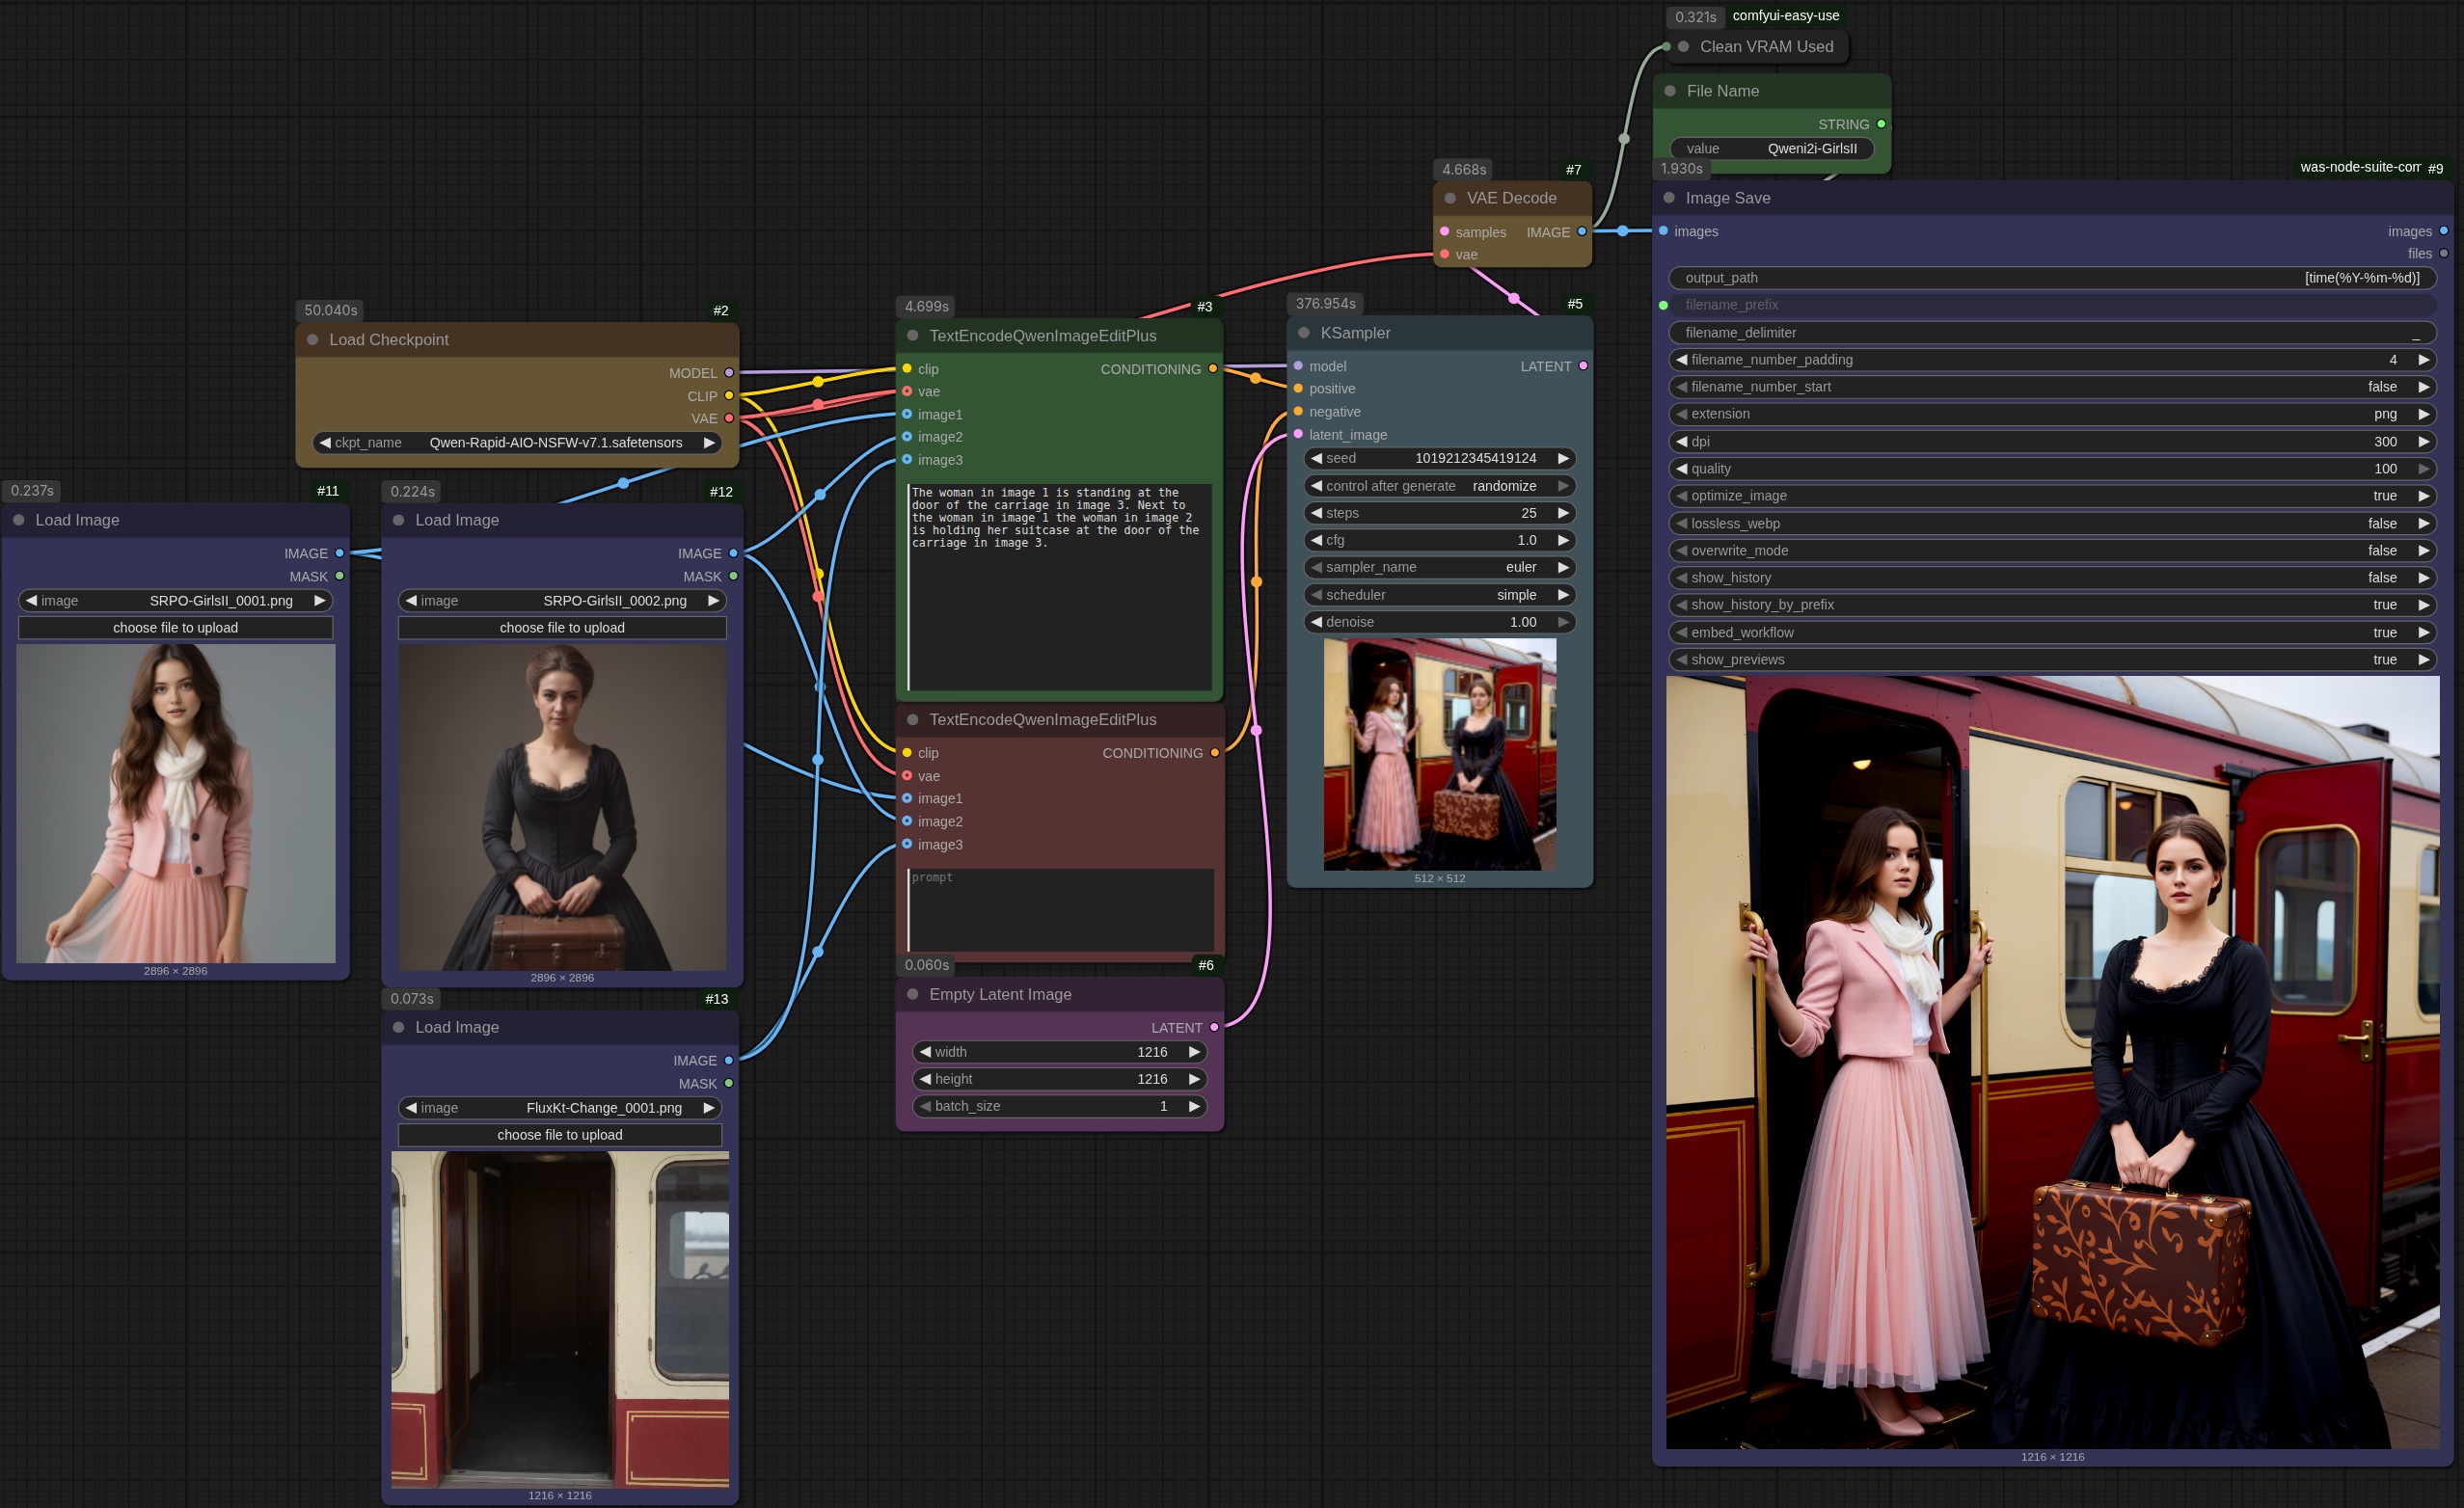The width and height of the screenshot is (2464, 1508).
Task: Collapse the Image Save node dot
Action: [1668, 198]
